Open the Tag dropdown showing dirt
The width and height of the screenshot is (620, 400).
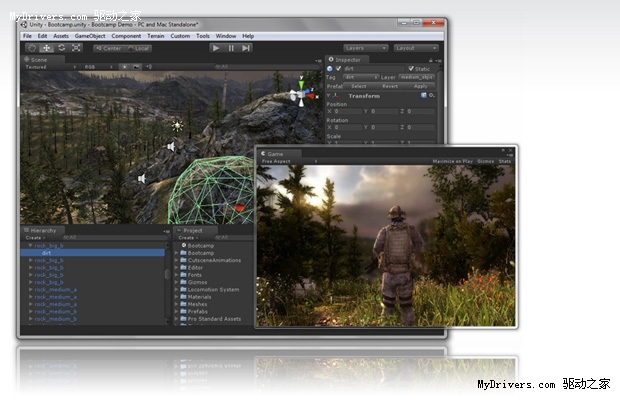(x=360, y=77)
